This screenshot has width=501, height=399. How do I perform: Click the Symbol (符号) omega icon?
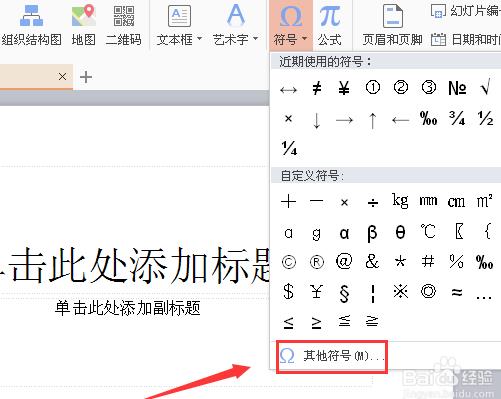pyautogui.click(x=291, y=17)
